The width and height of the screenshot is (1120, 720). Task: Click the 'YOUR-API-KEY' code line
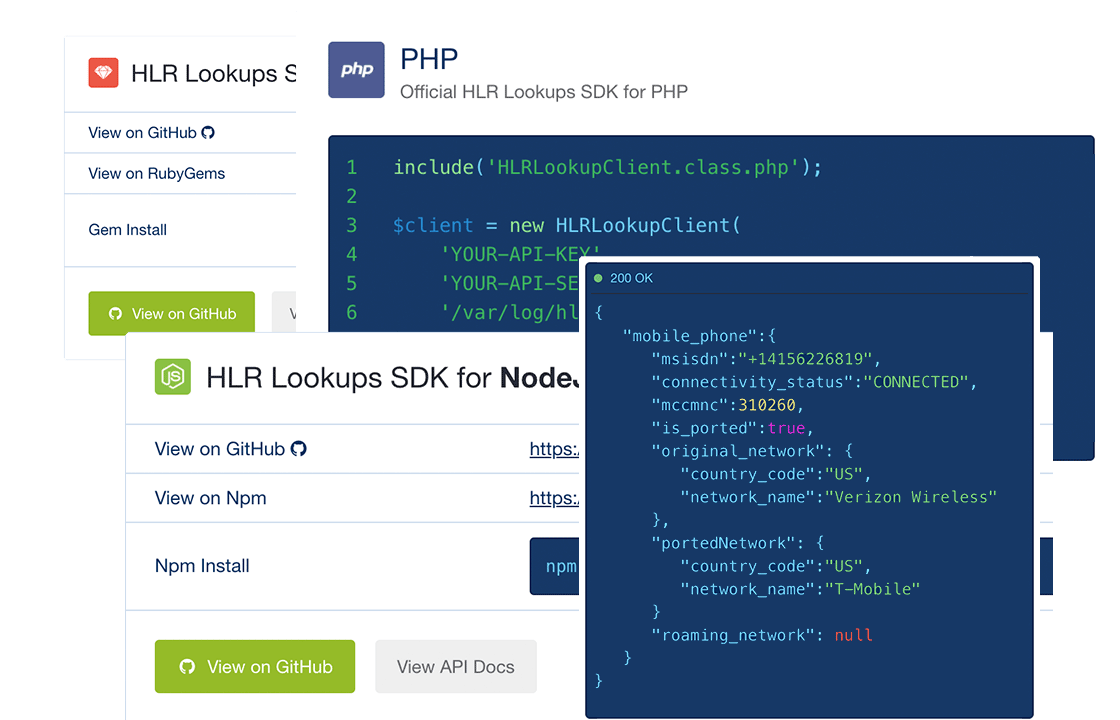(520, 253)
